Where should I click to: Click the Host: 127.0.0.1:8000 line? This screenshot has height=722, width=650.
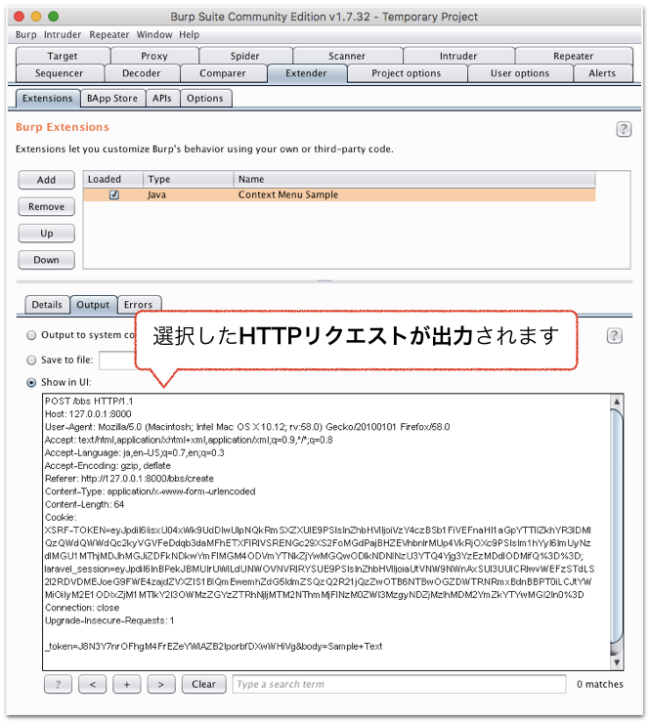pyautogui.click(x=88, y=414)
